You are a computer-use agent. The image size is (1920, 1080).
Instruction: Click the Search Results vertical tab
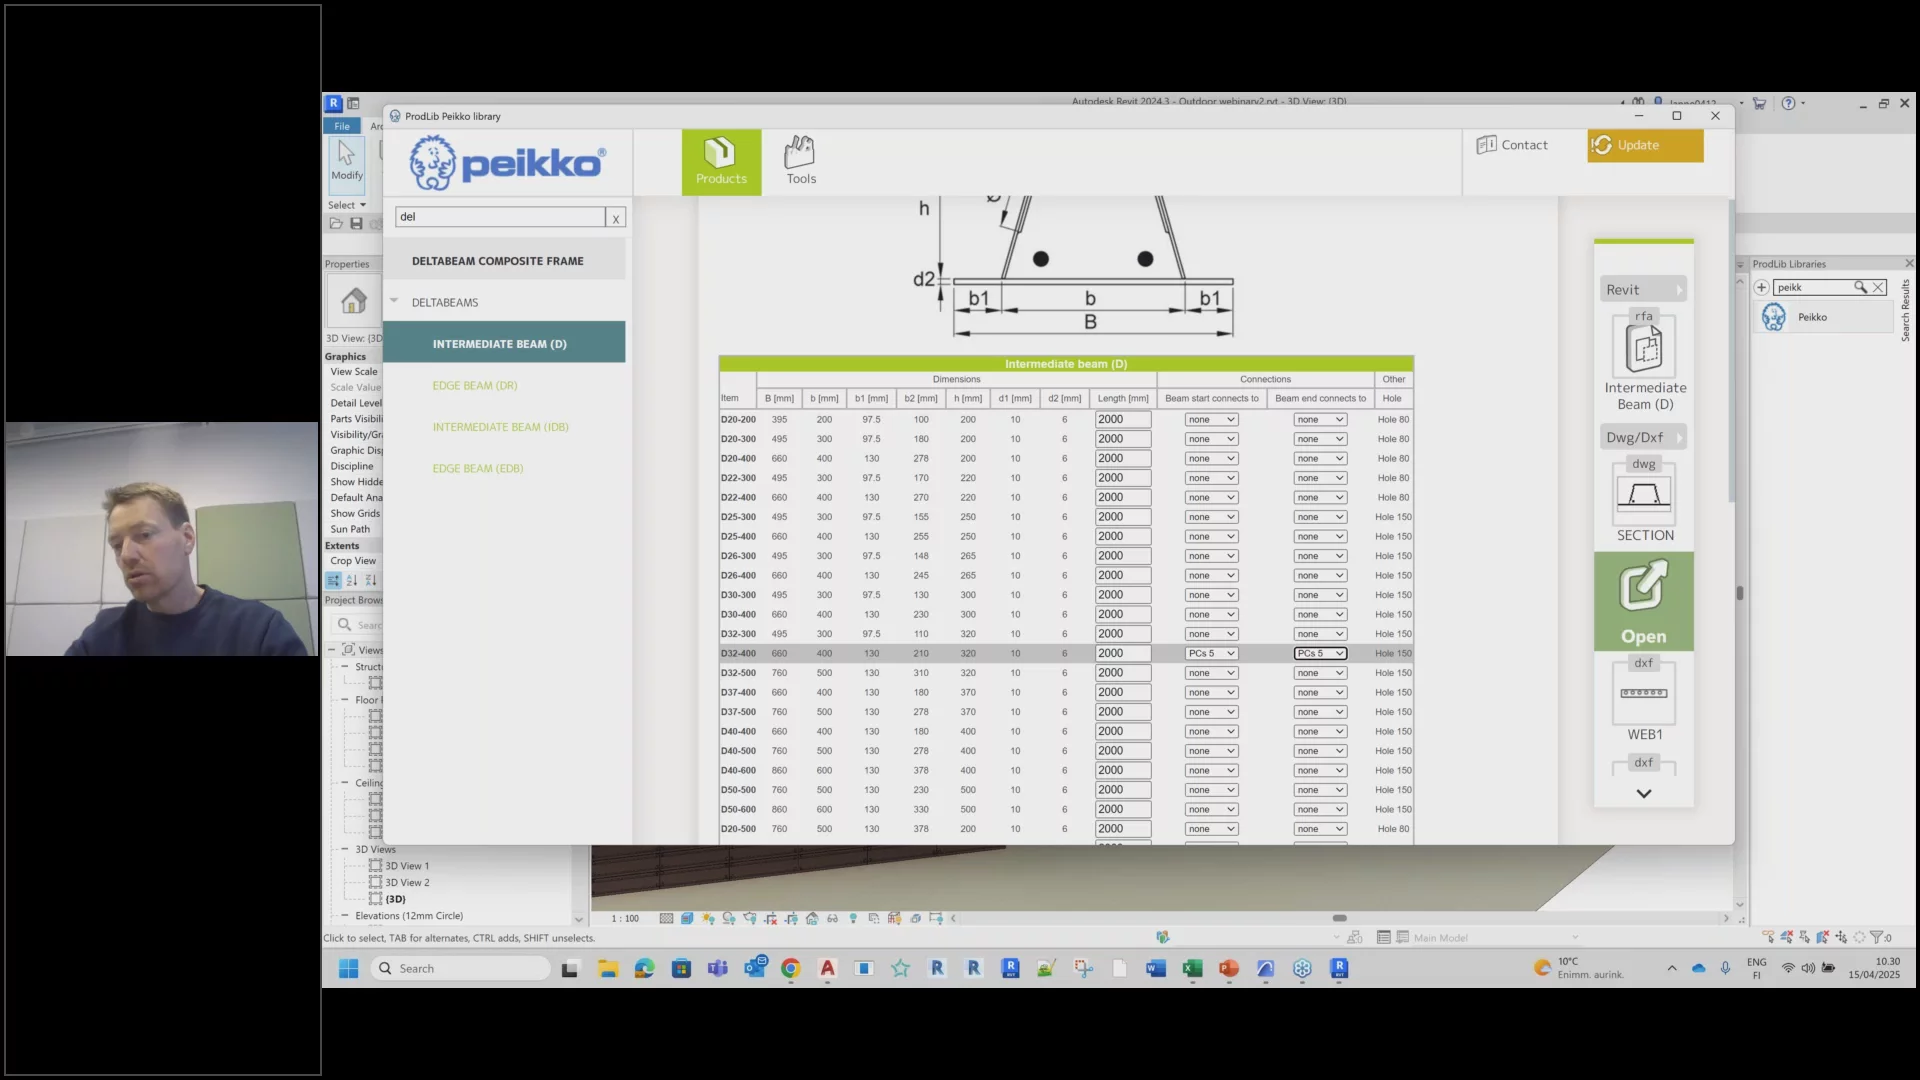[x=1905, y=311]
